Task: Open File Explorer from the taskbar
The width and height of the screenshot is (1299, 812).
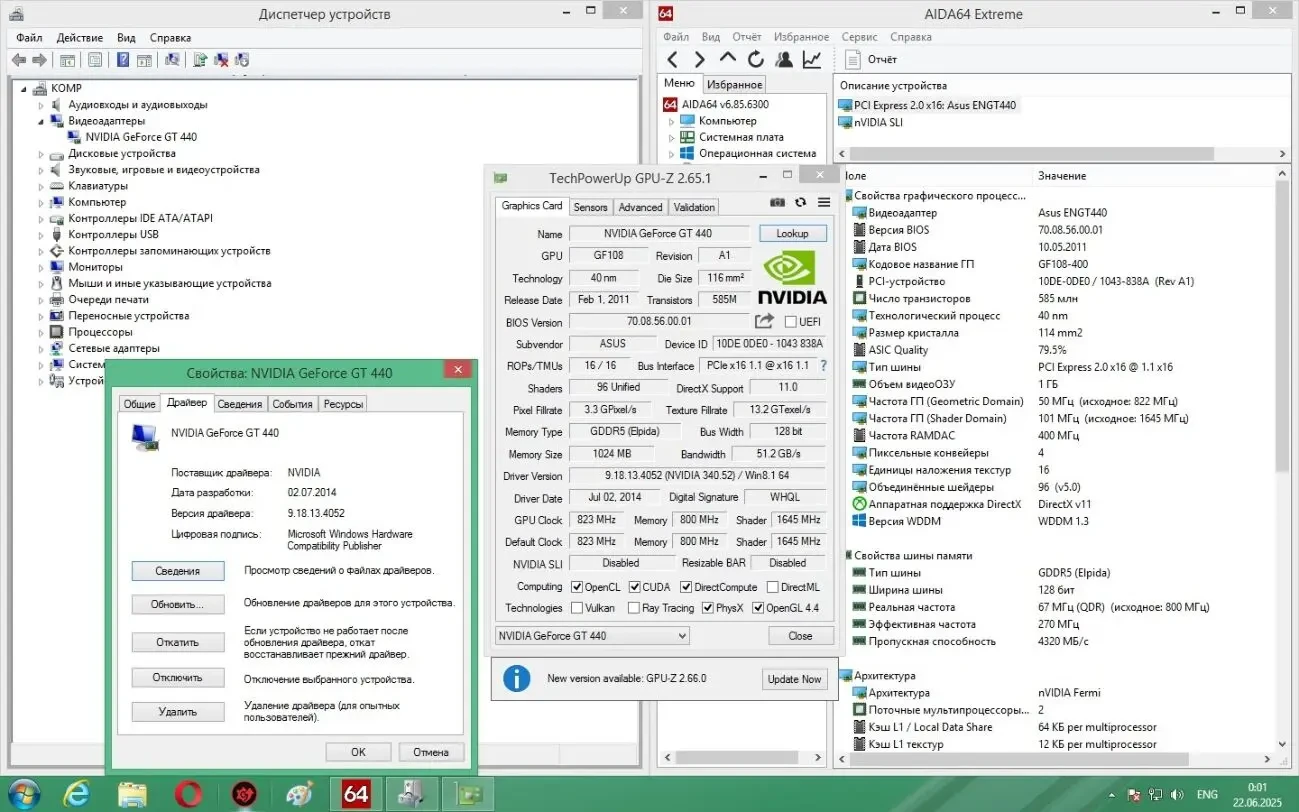Action: pyautogui.click(x=133, y=794)
